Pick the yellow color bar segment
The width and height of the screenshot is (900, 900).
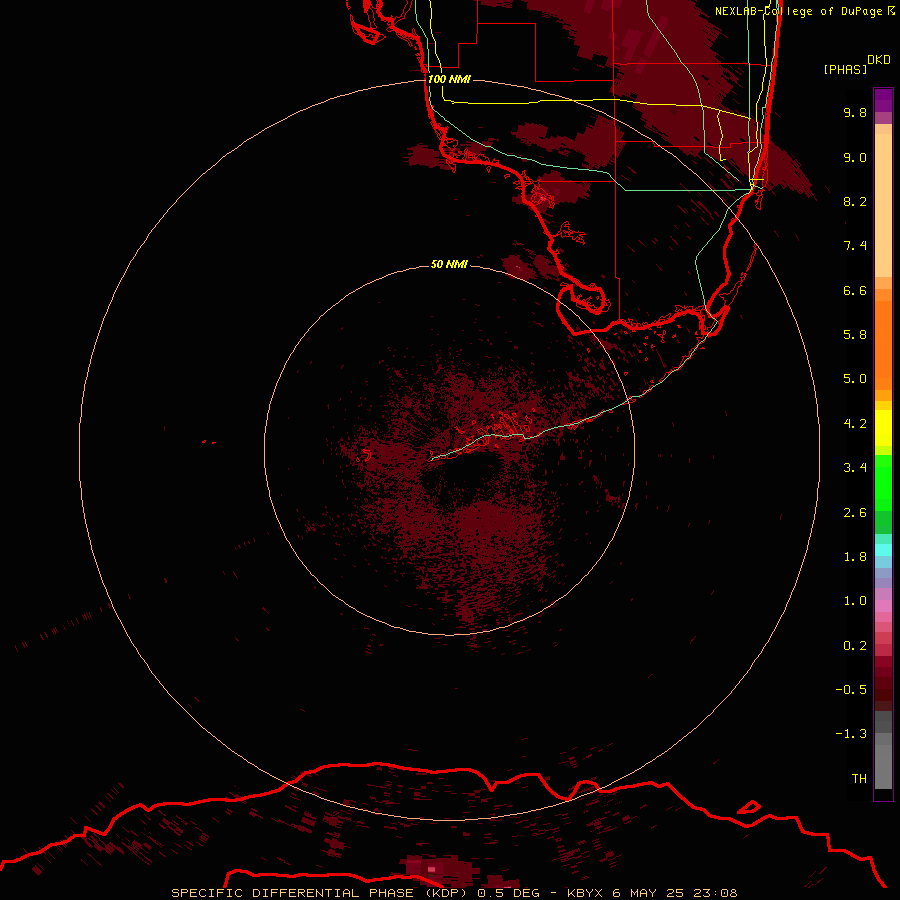(883, 428)
